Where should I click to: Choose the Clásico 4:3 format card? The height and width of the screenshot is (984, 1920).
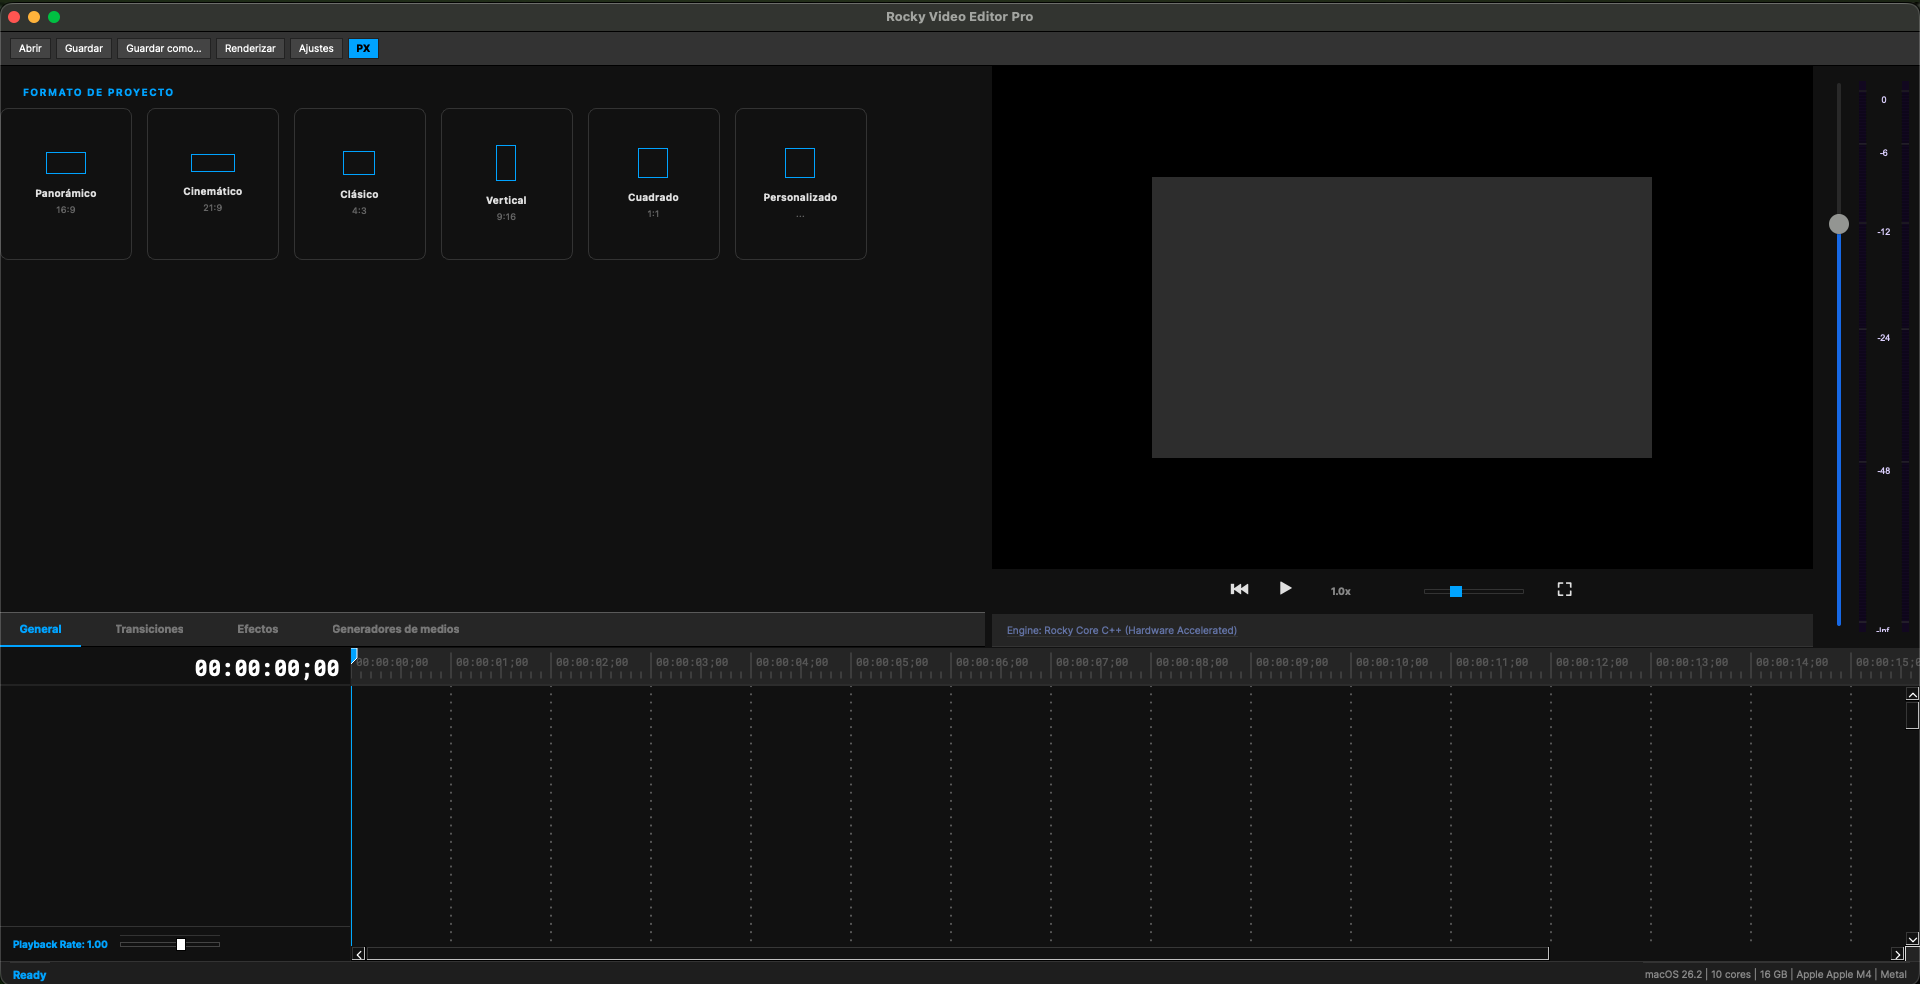(360, 184)
